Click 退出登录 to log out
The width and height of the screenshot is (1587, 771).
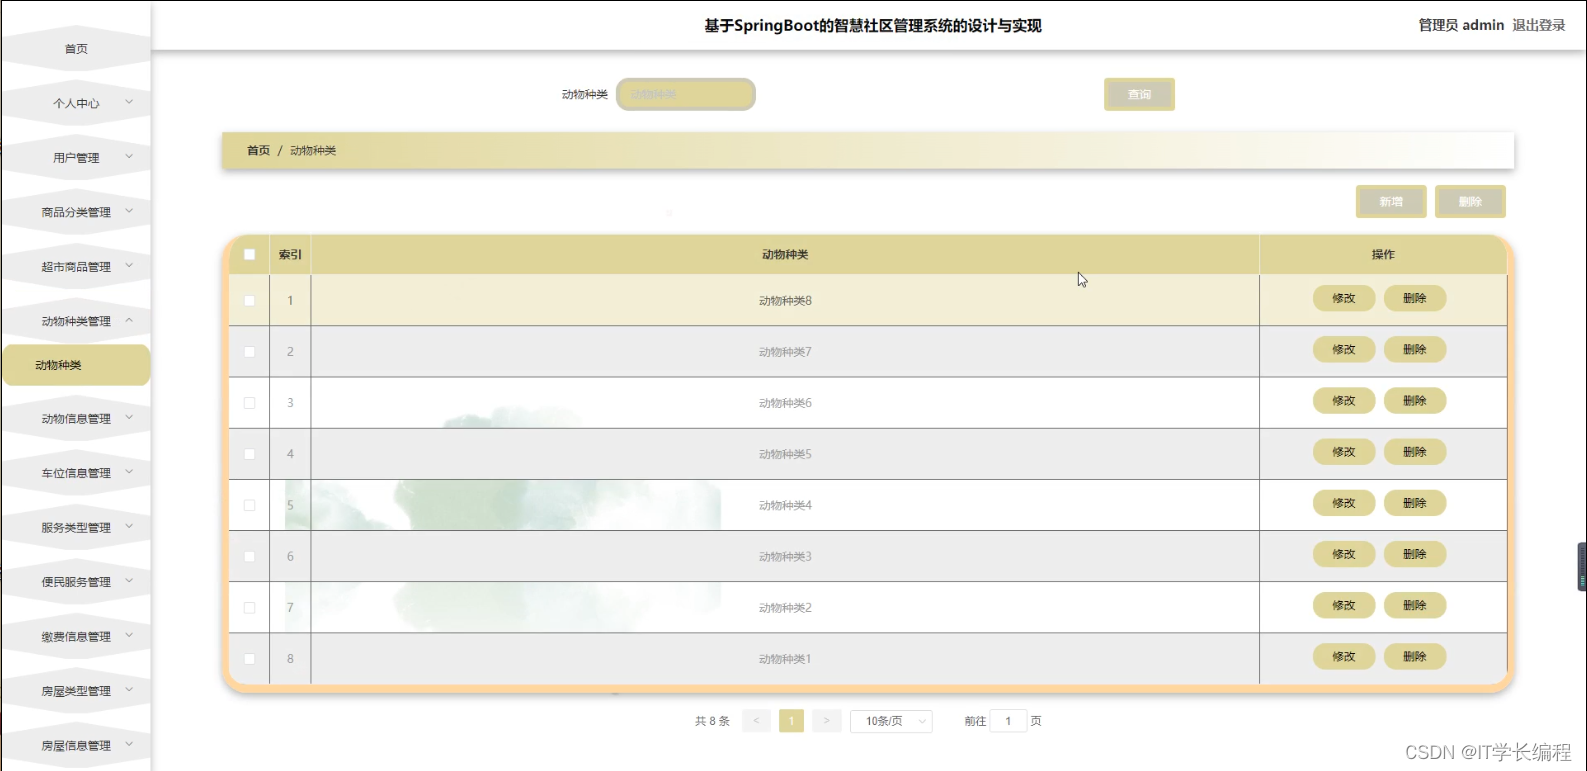[x=1539, y=25]
